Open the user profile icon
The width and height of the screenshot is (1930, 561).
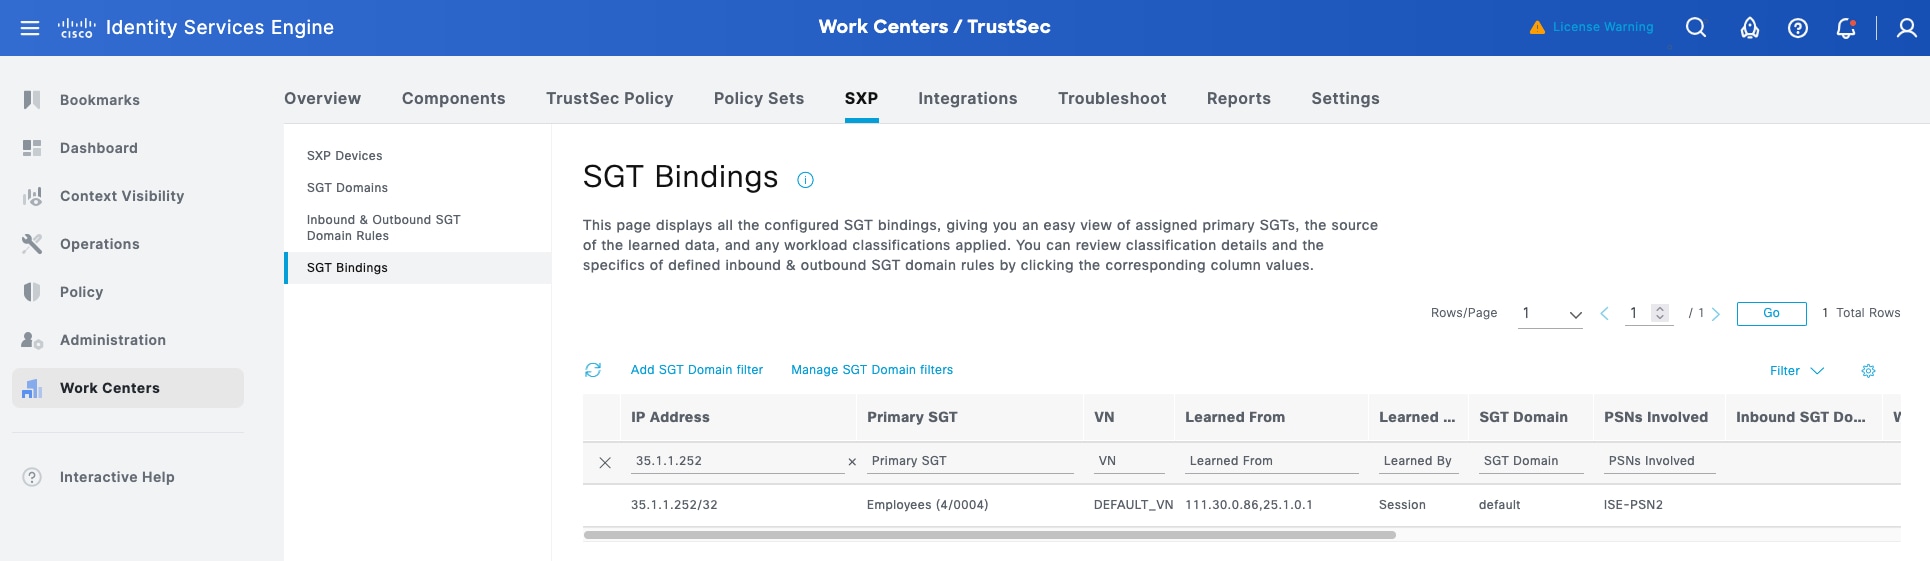(x=1907, y=28)
